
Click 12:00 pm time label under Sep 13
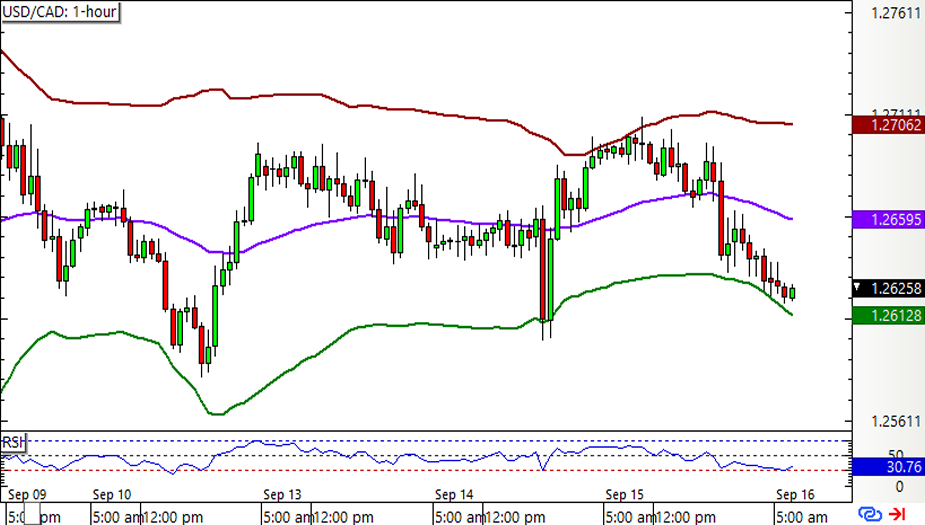(x=343, y=517)
